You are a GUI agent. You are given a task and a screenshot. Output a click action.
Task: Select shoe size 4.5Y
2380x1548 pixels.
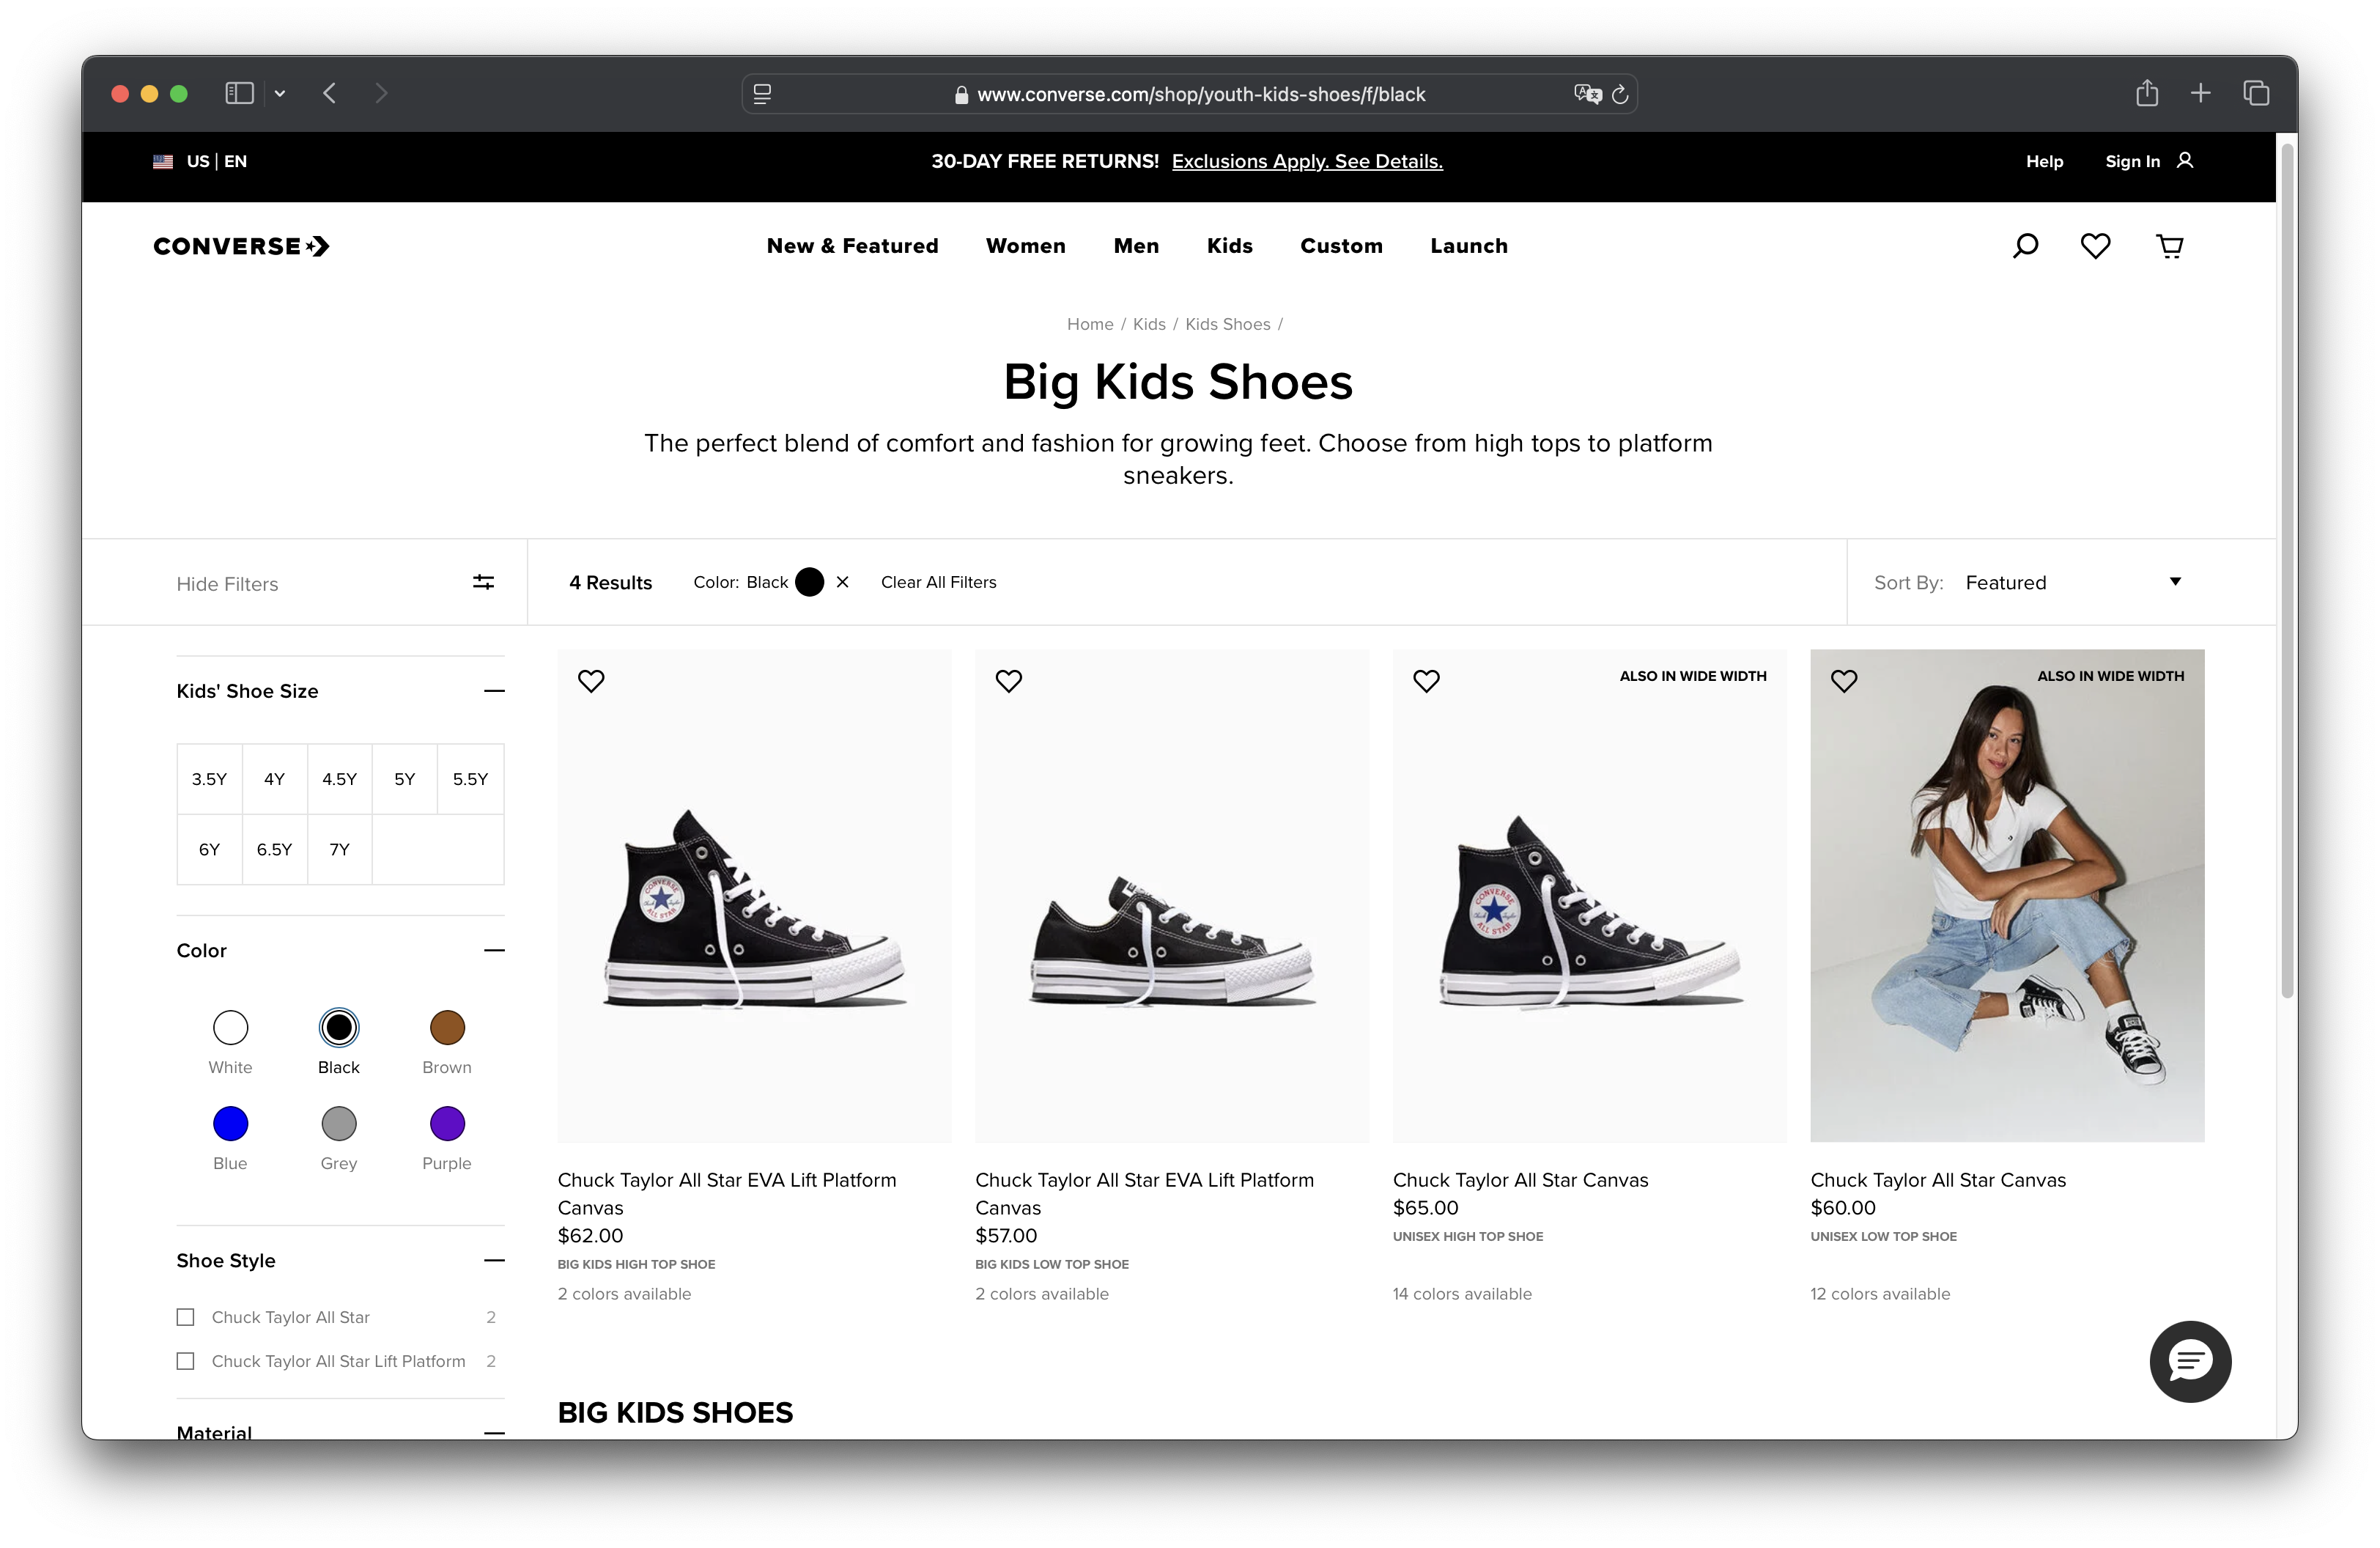click(x=339, y=779)
